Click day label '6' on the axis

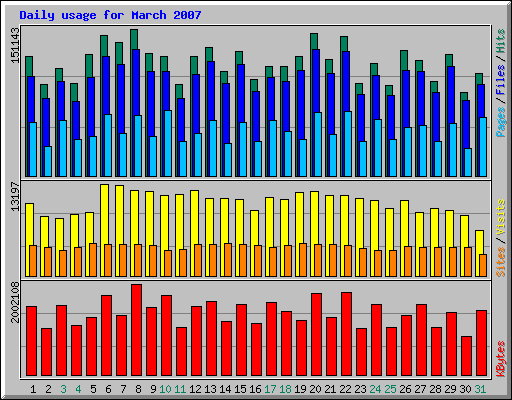[108, 389]
